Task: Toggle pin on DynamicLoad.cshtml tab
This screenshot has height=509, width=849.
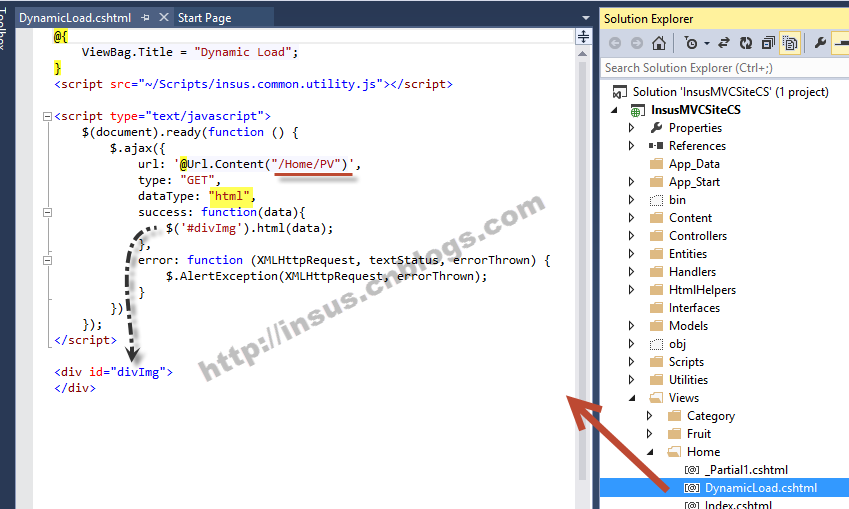Action: [x=145, y=18]
